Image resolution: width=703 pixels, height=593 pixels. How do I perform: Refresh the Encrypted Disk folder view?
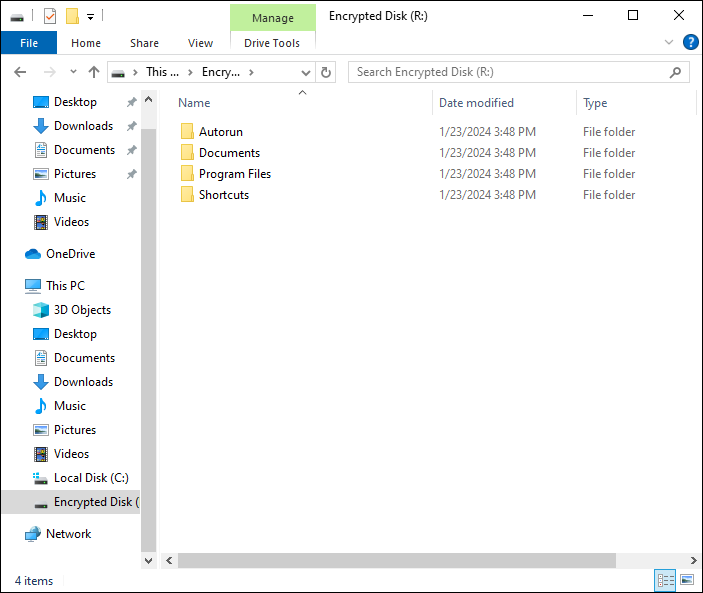326,72
